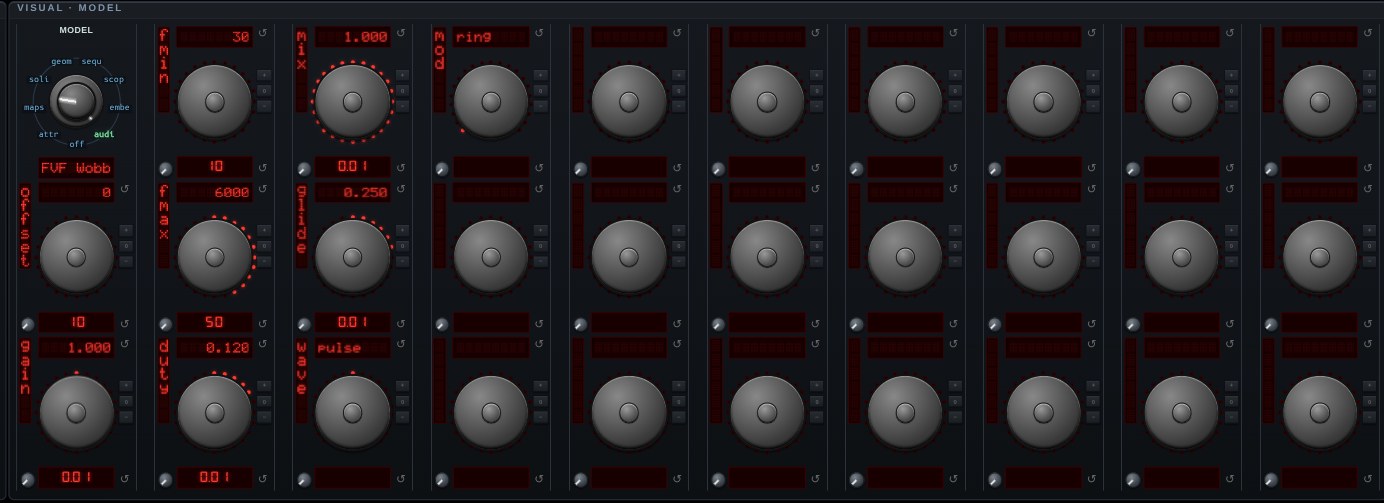The height and width of the screenshot is (503, 1384).
Task: Select the attr model mode
Action: (49, 133)
